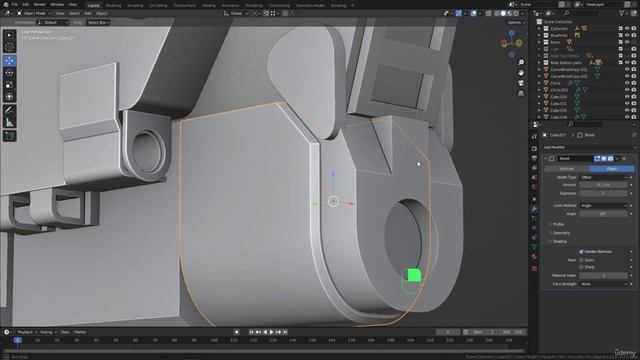Open the Width Type Offset dropdown
640x360 pixels.
pos(604,178)
